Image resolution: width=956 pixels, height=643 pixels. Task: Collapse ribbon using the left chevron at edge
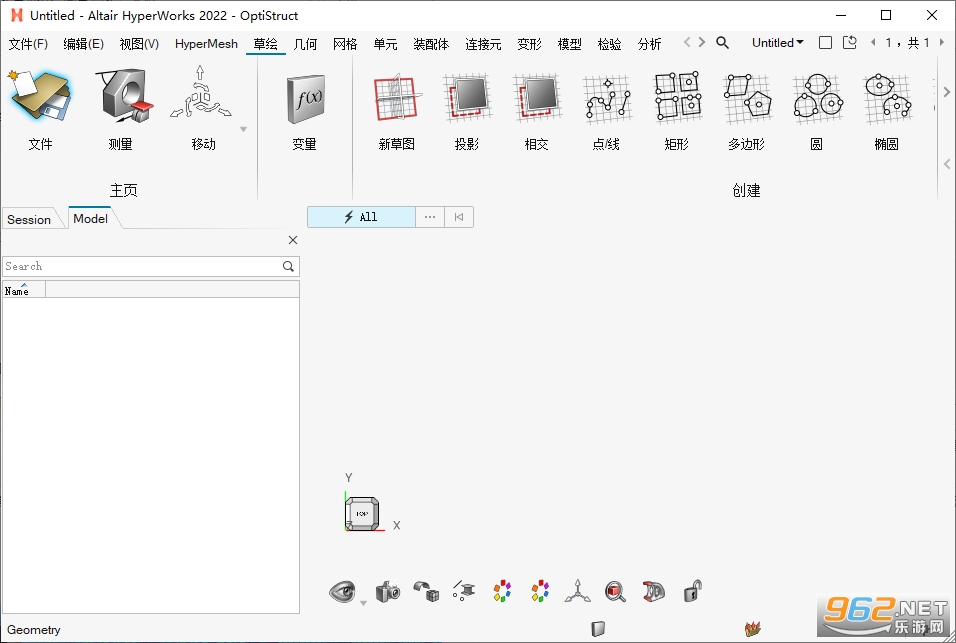(x=946, y=163)
